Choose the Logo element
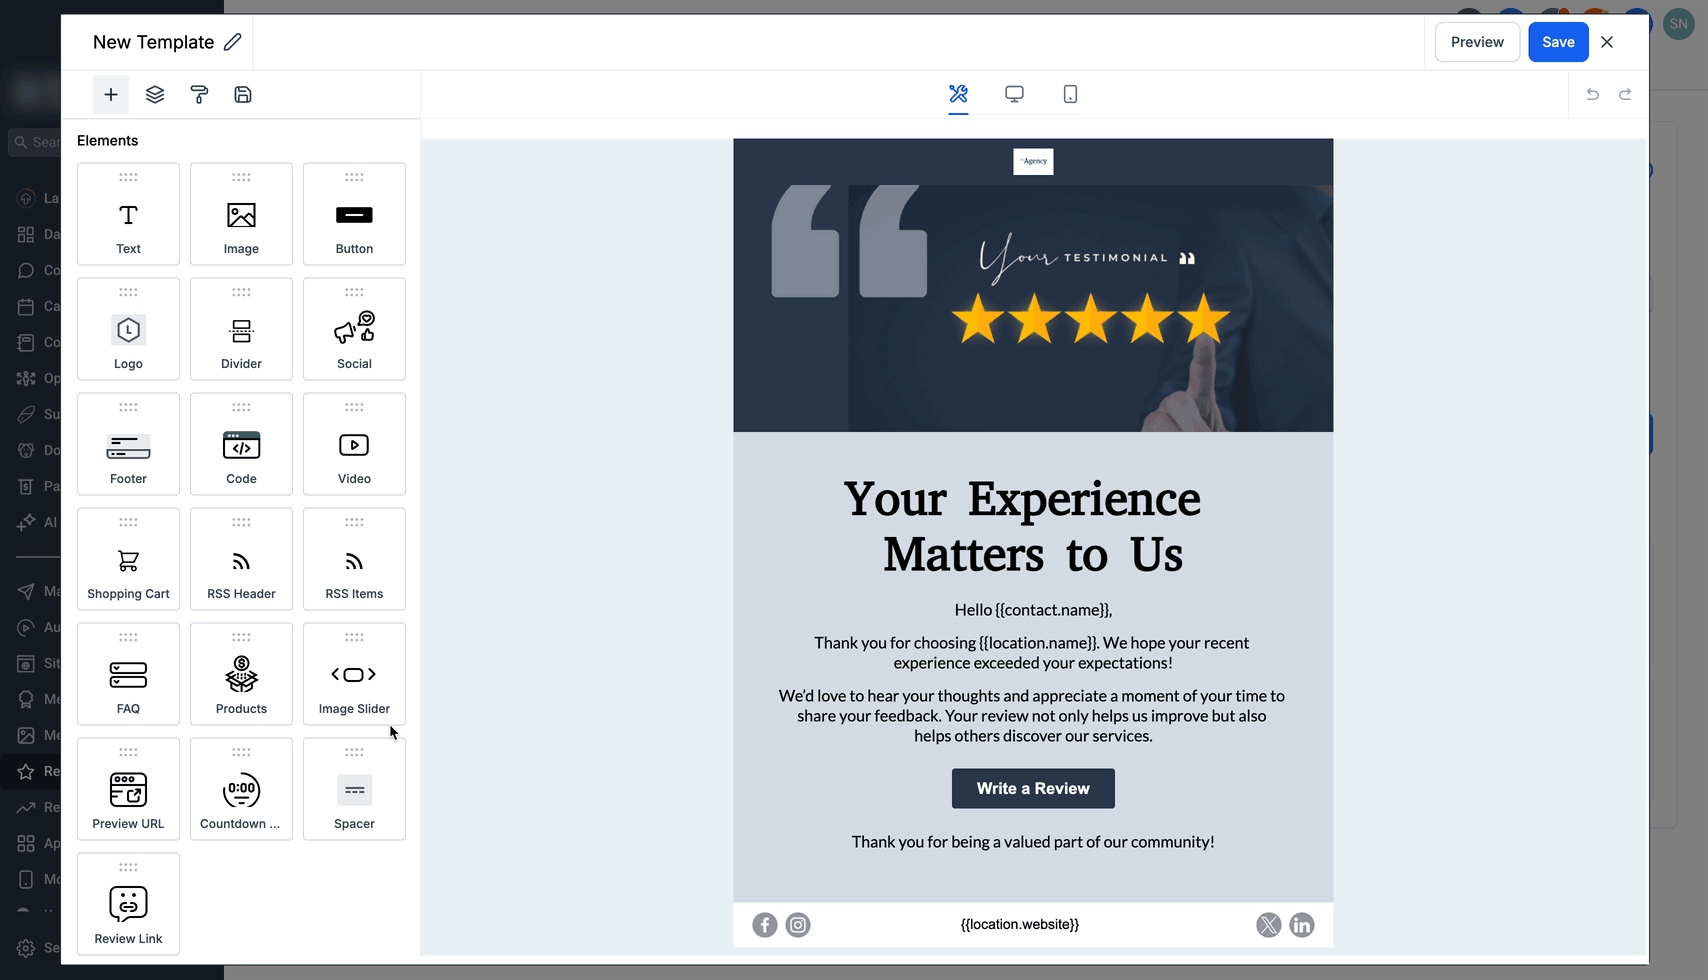This screenshot has width=1708, height=980. (x=128, y=329)
